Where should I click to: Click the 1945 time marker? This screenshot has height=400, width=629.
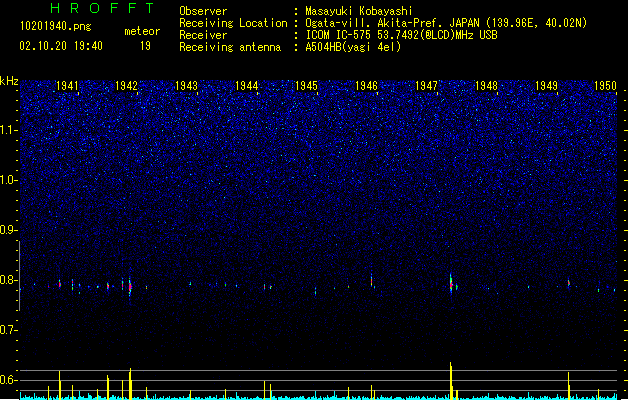coord(306,86)
